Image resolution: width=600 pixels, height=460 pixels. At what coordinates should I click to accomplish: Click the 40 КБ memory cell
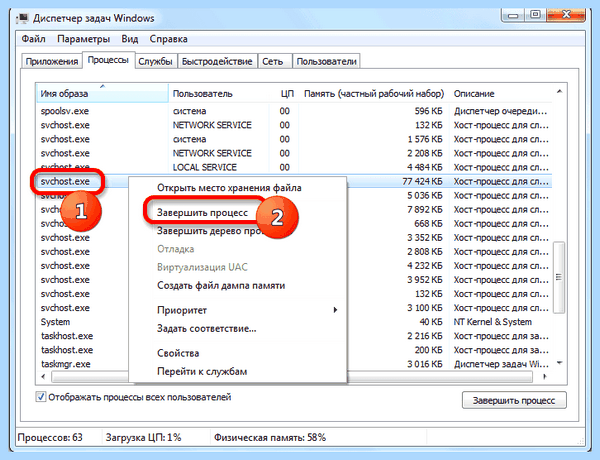click(431, 322)
